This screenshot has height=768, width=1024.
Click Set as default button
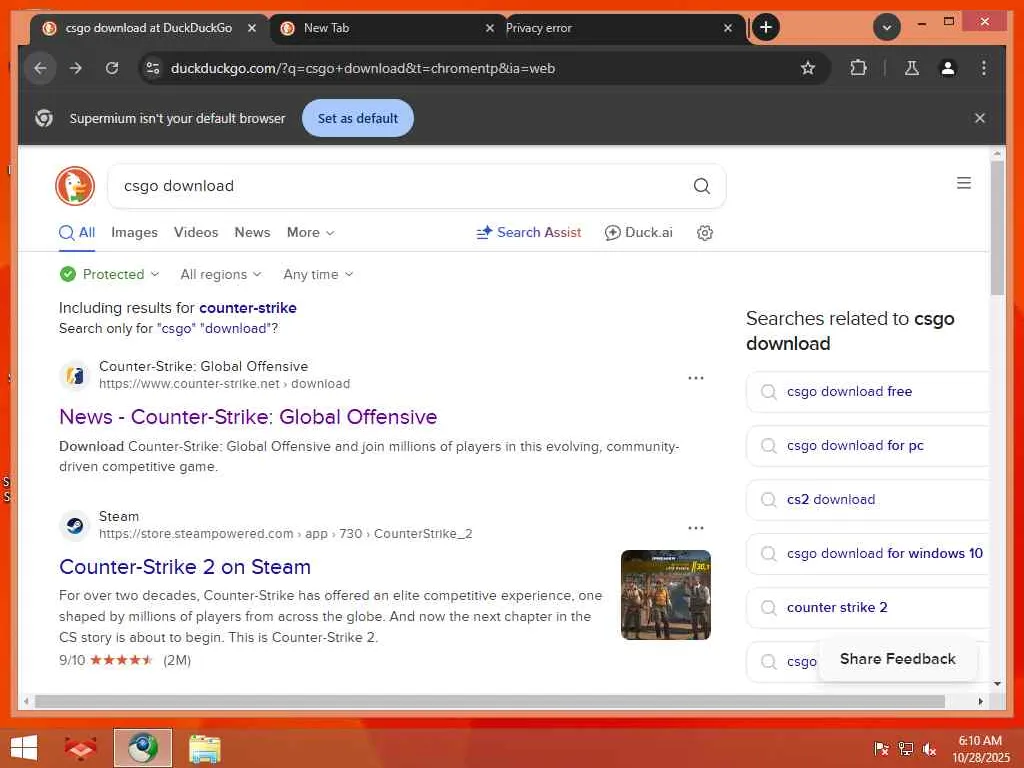[357, 118]
